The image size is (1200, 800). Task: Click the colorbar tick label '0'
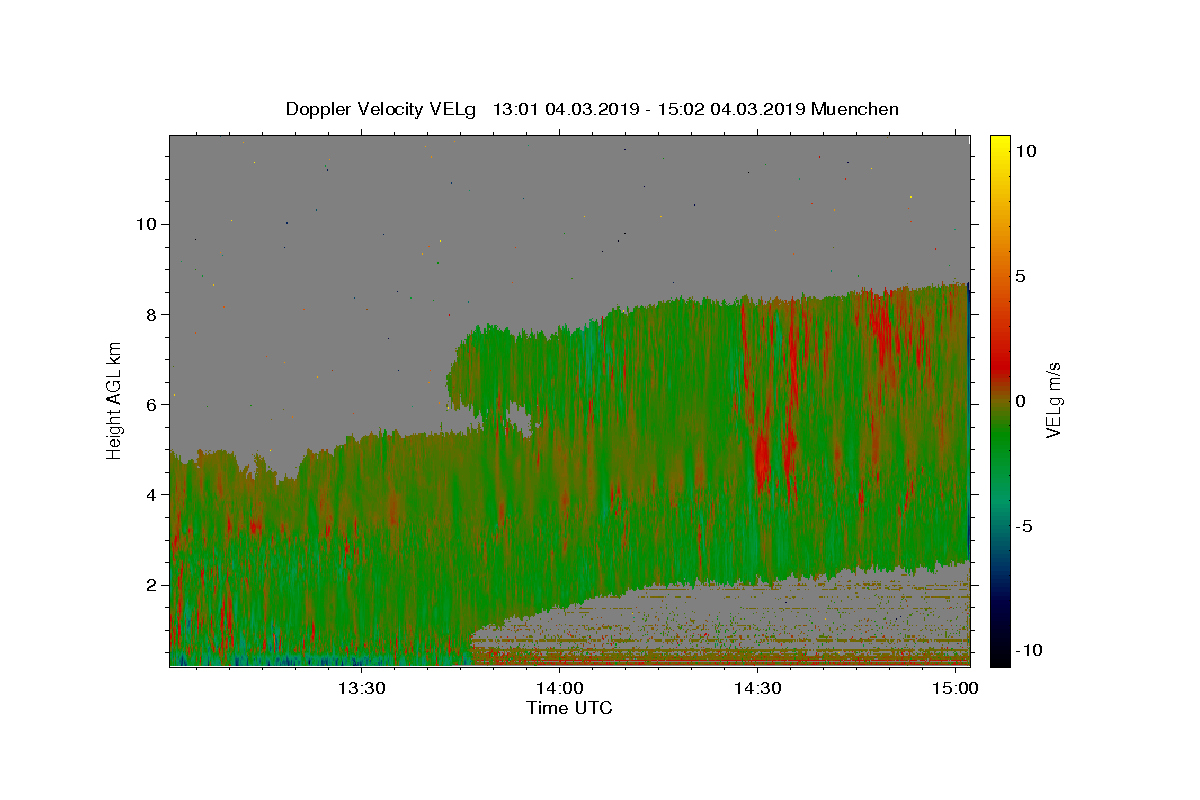click(1020, 401)
